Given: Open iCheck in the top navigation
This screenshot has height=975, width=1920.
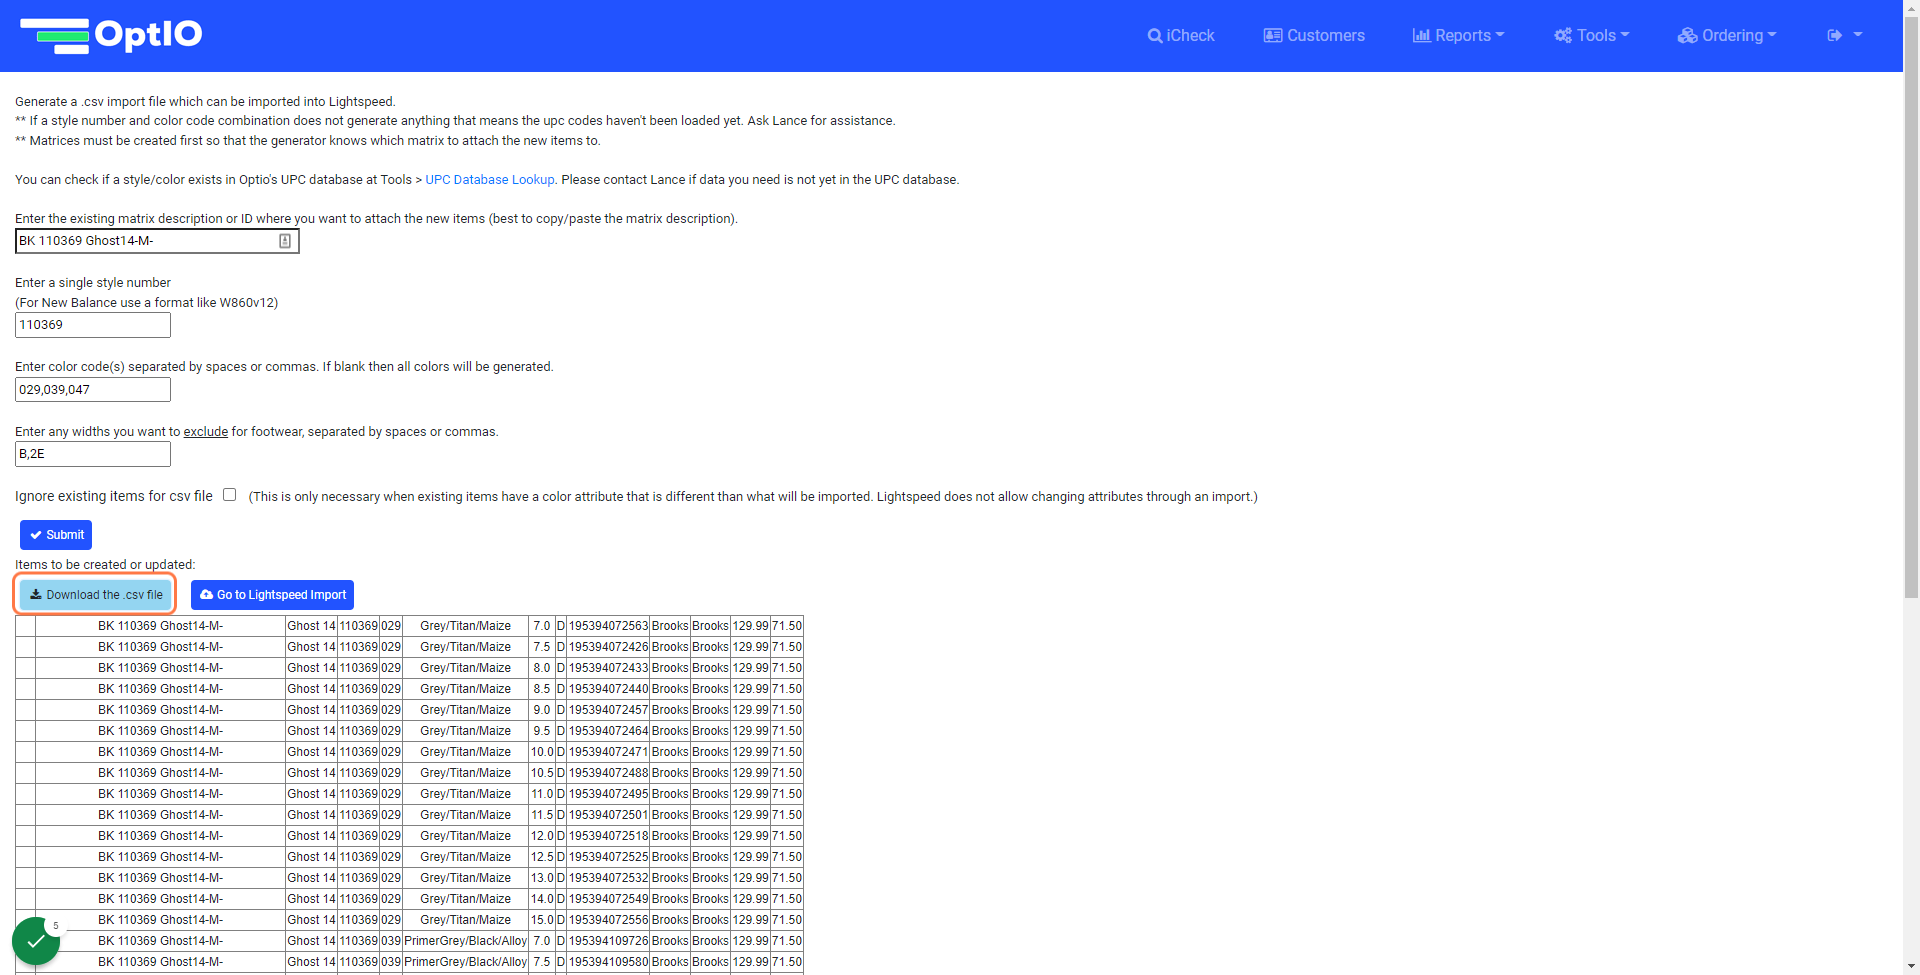Looking at the screenshot, I should tap(1181, 35).
